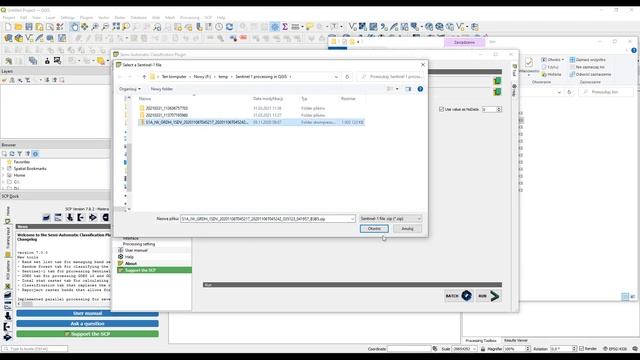Image resolution: width=640 pixels, height=360 pixels.
Task: Click the file dialog Up arrow
Action: (x=144, y=77)
